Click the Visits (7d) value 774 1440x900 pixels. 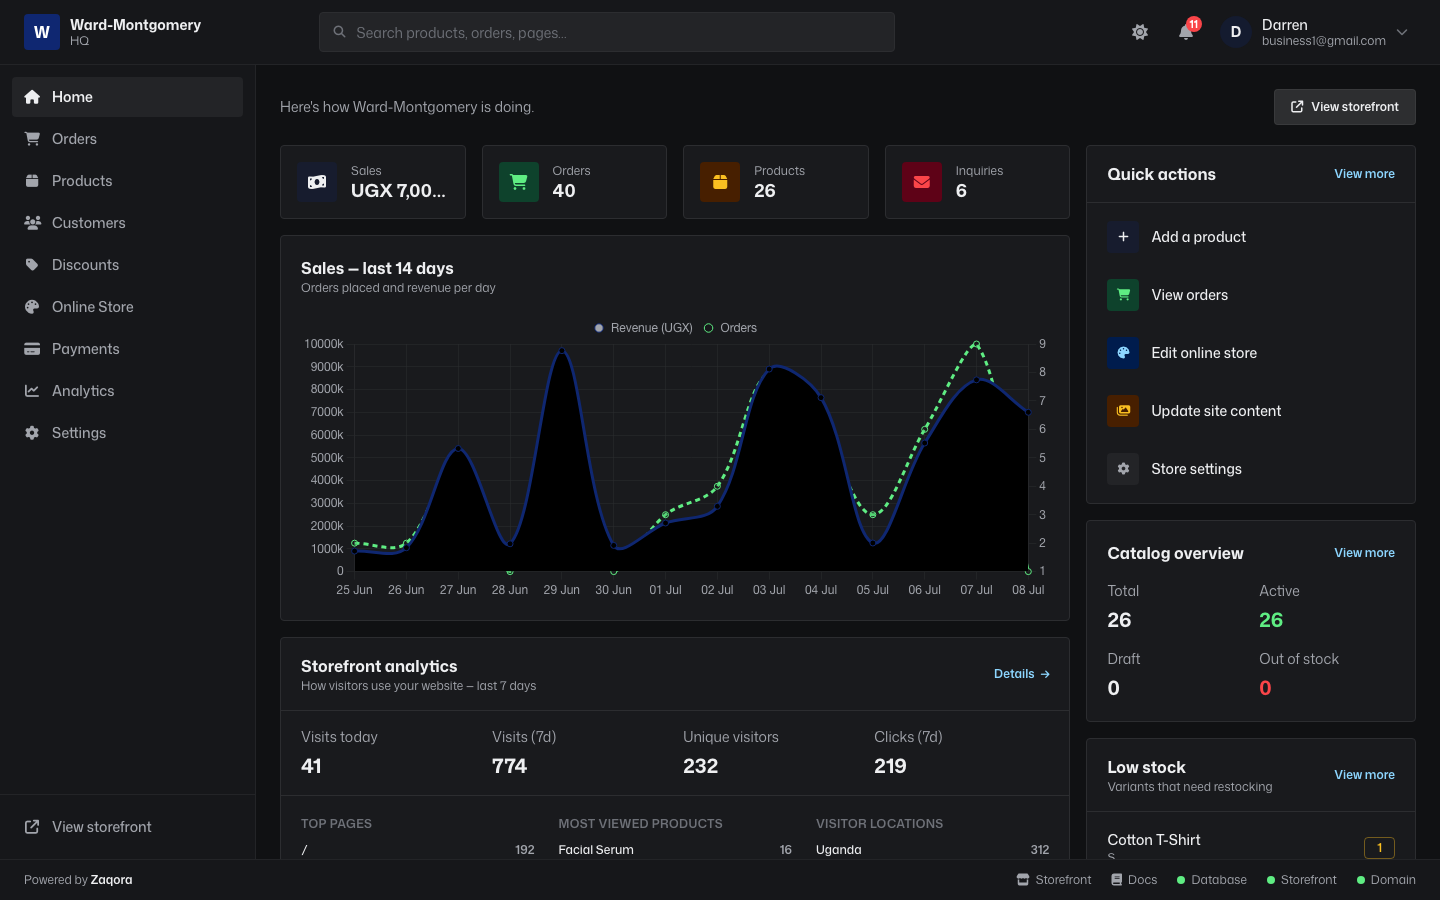click(509, 766)
